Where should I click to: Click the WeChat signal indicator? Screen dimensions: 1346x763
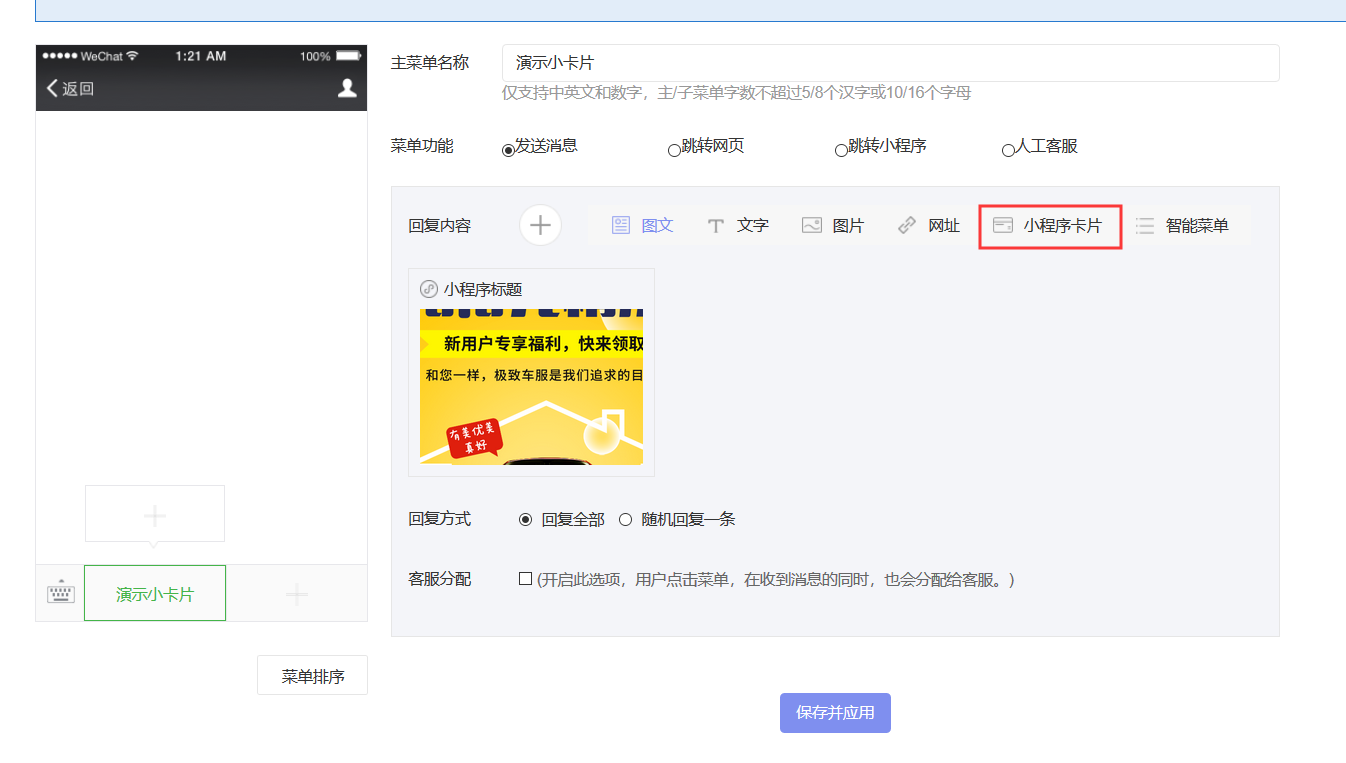coord(91,56)
